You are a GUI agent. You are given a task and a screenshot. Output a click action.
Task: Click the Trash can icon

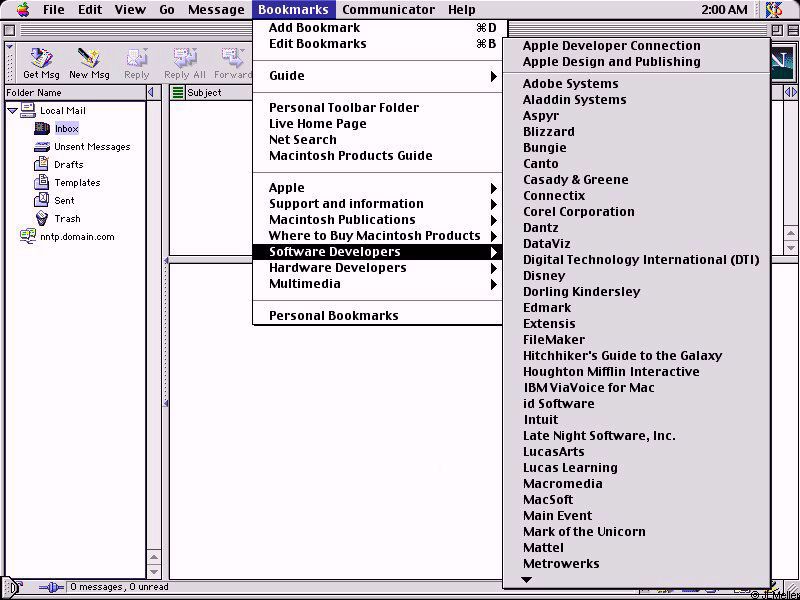(x=42, y=218)
